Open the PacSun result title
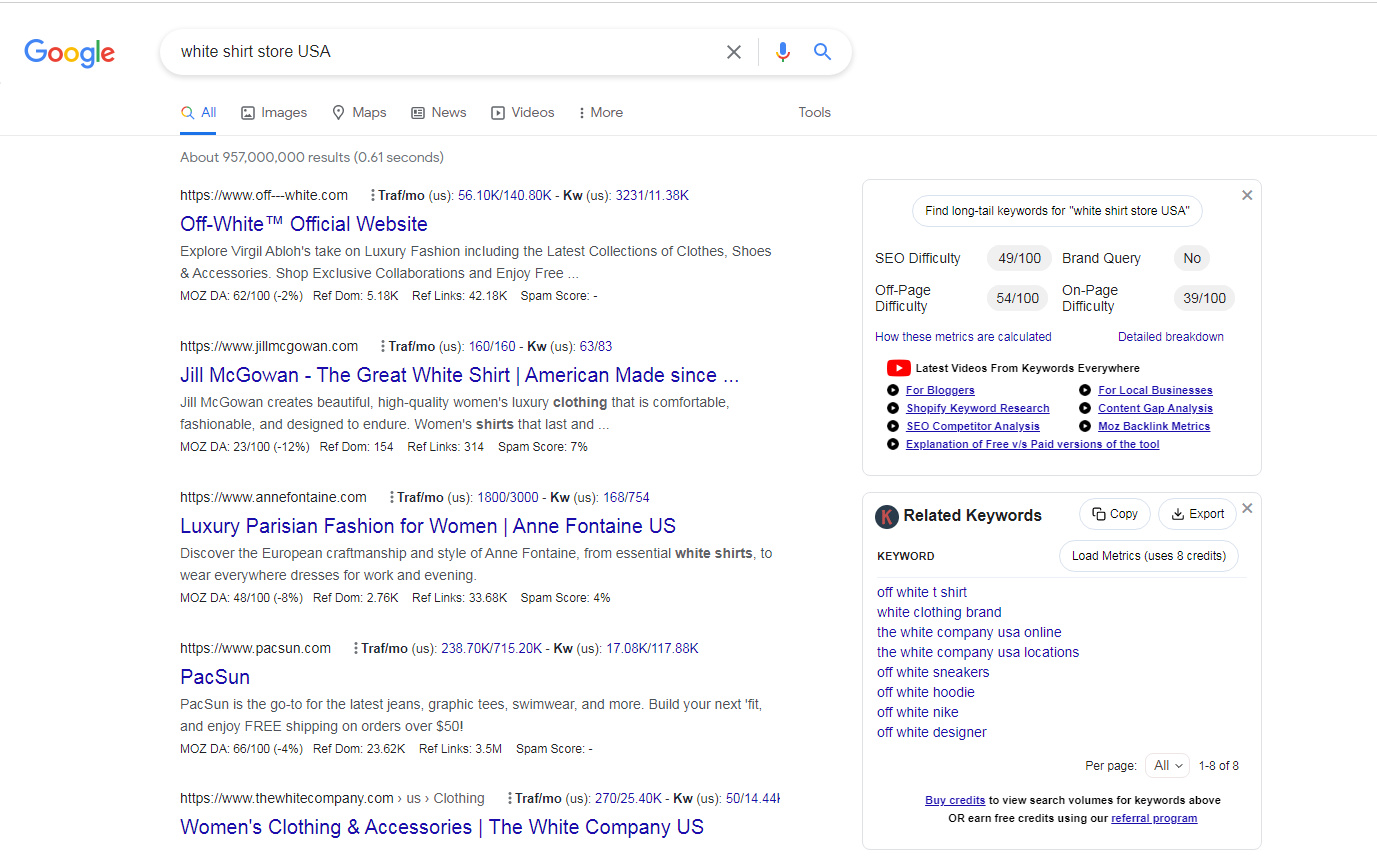Screen dimensions: 1377x858 [x=215, y=677]
